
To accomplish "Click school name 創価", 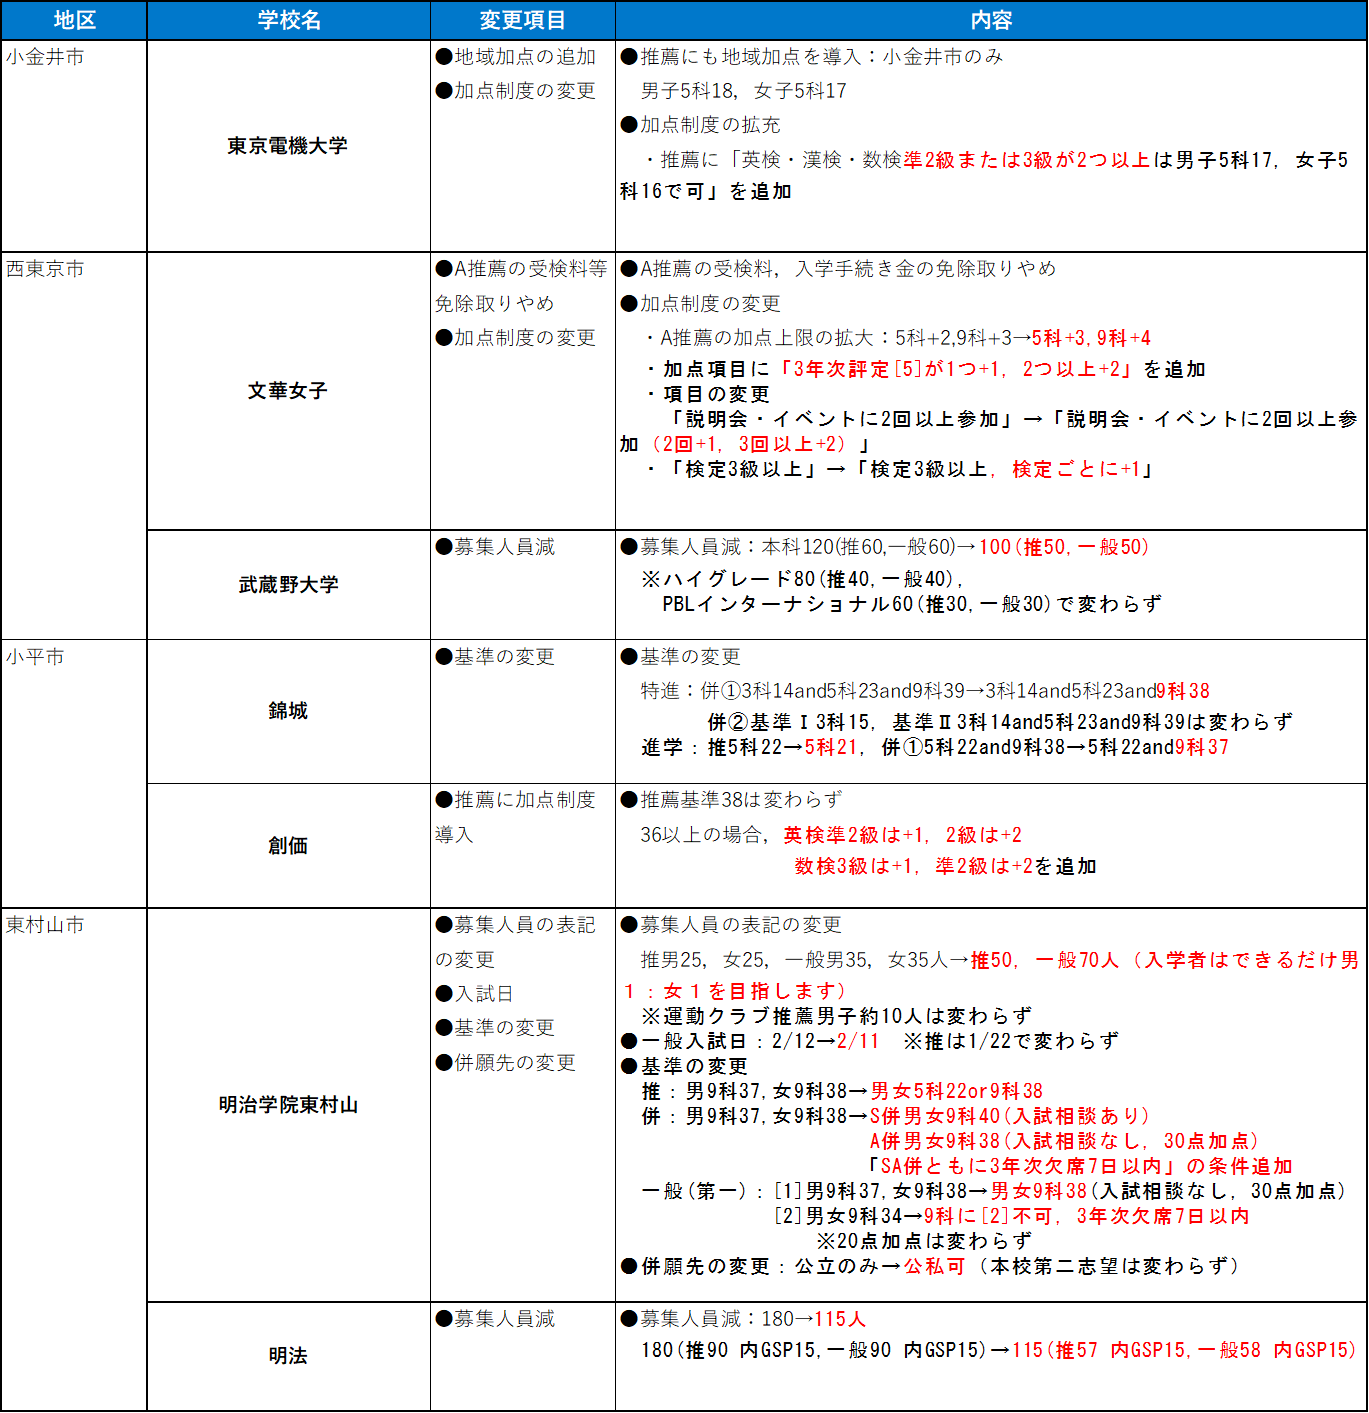I will click(288, 846).
